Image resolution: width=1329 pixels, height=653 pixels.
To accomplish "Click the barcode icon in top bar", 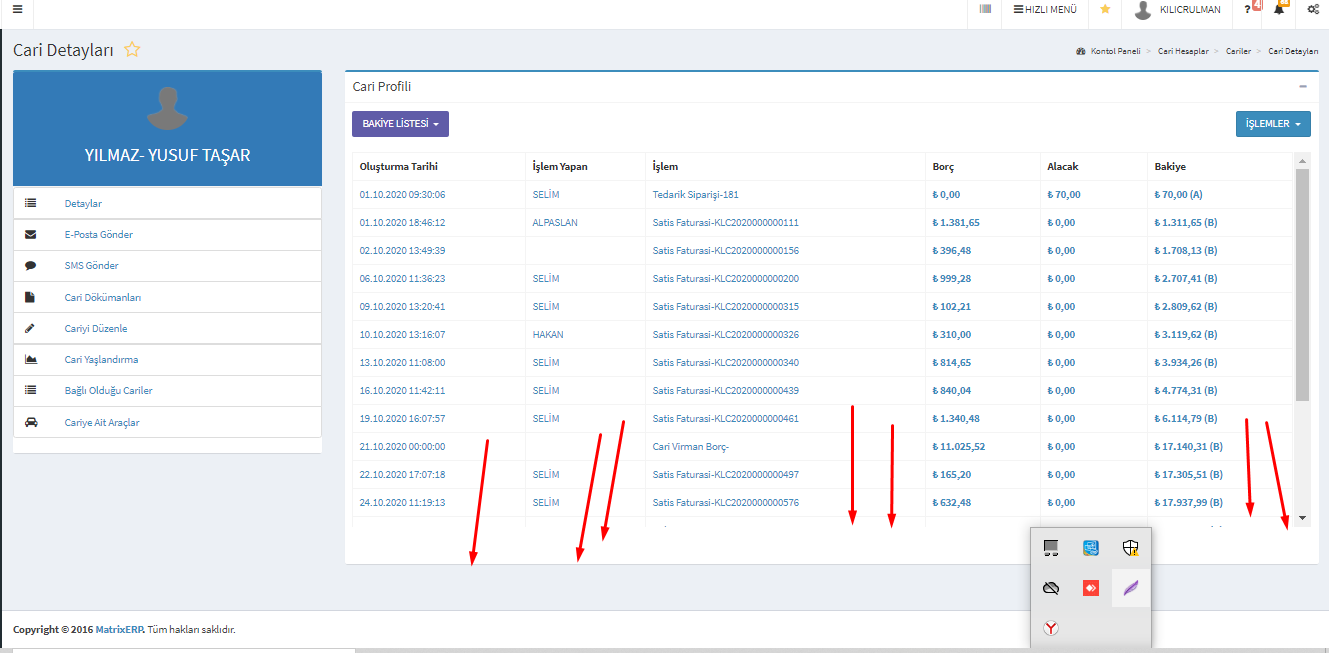I will (x=985, y=9).
